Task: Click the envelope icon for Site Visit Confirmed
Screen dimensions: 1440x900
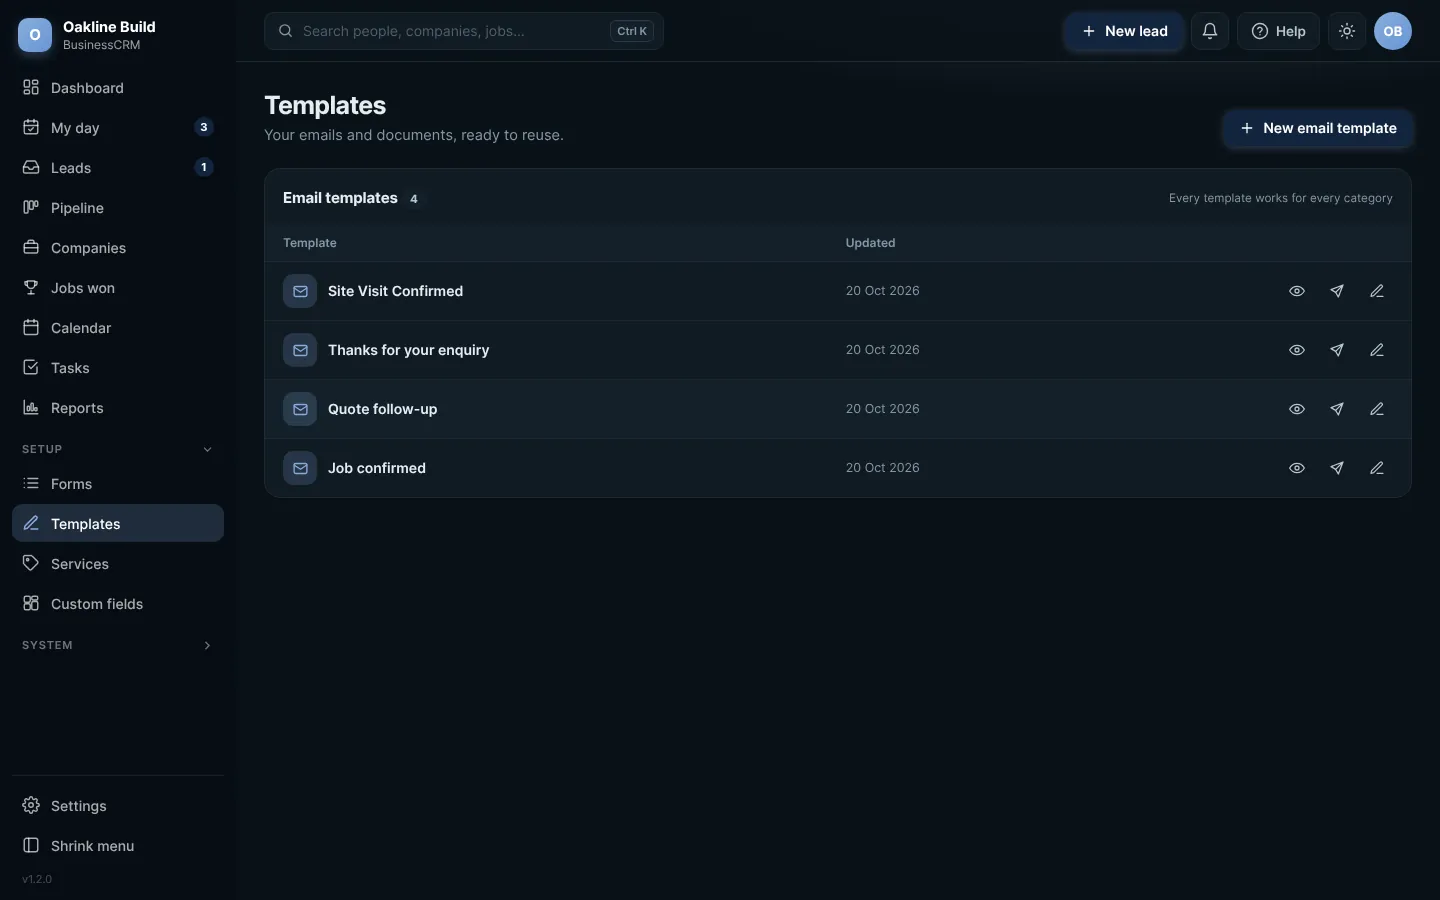Action: click(300, 291)
